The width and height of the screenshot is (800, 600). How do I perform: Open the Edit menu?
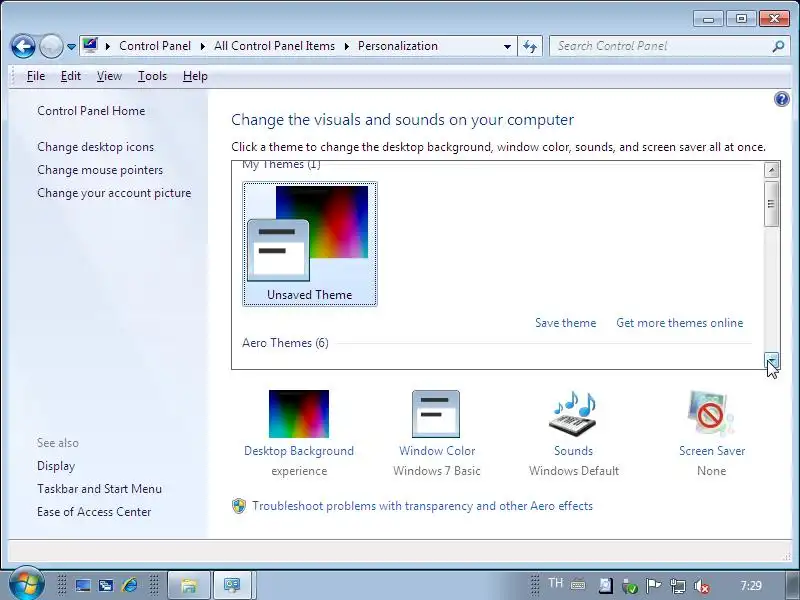pos(70,76)
